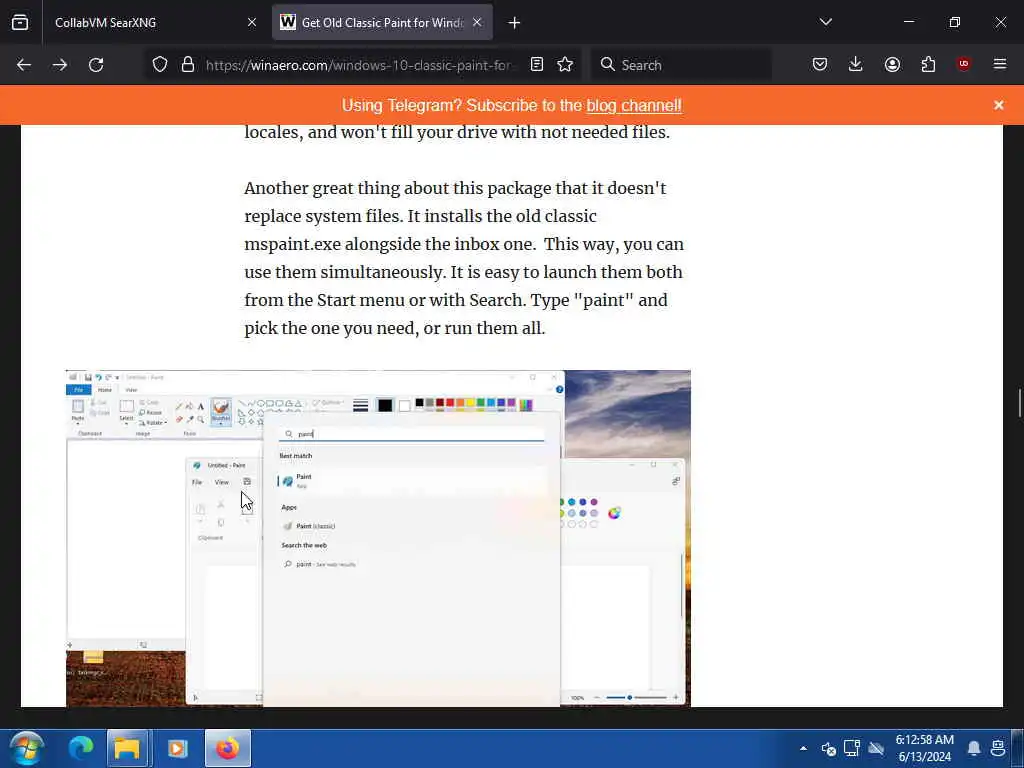1024x768 pixels.
Task: View site security padlock info
Action: coord(188,65)
